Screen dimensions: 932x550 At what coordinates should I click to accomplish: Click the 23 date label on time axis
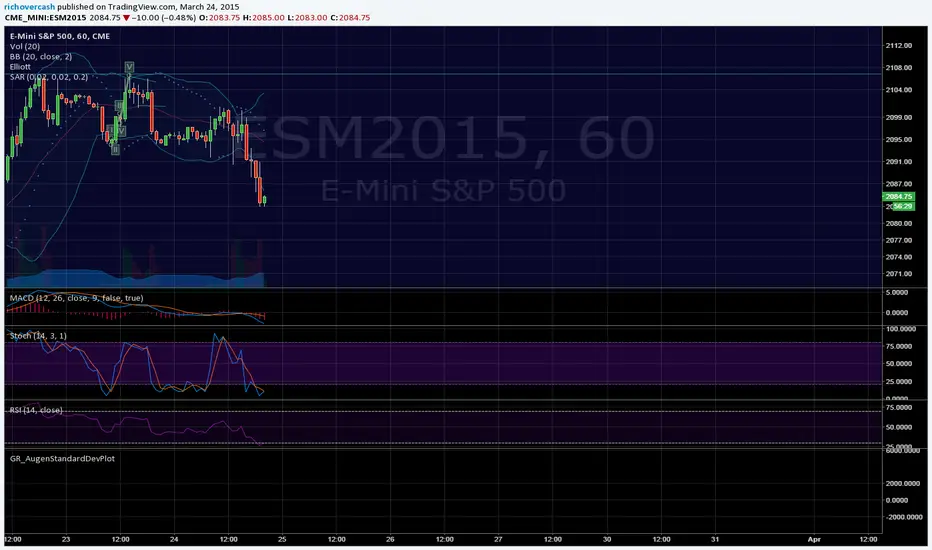tap(65, 540)
